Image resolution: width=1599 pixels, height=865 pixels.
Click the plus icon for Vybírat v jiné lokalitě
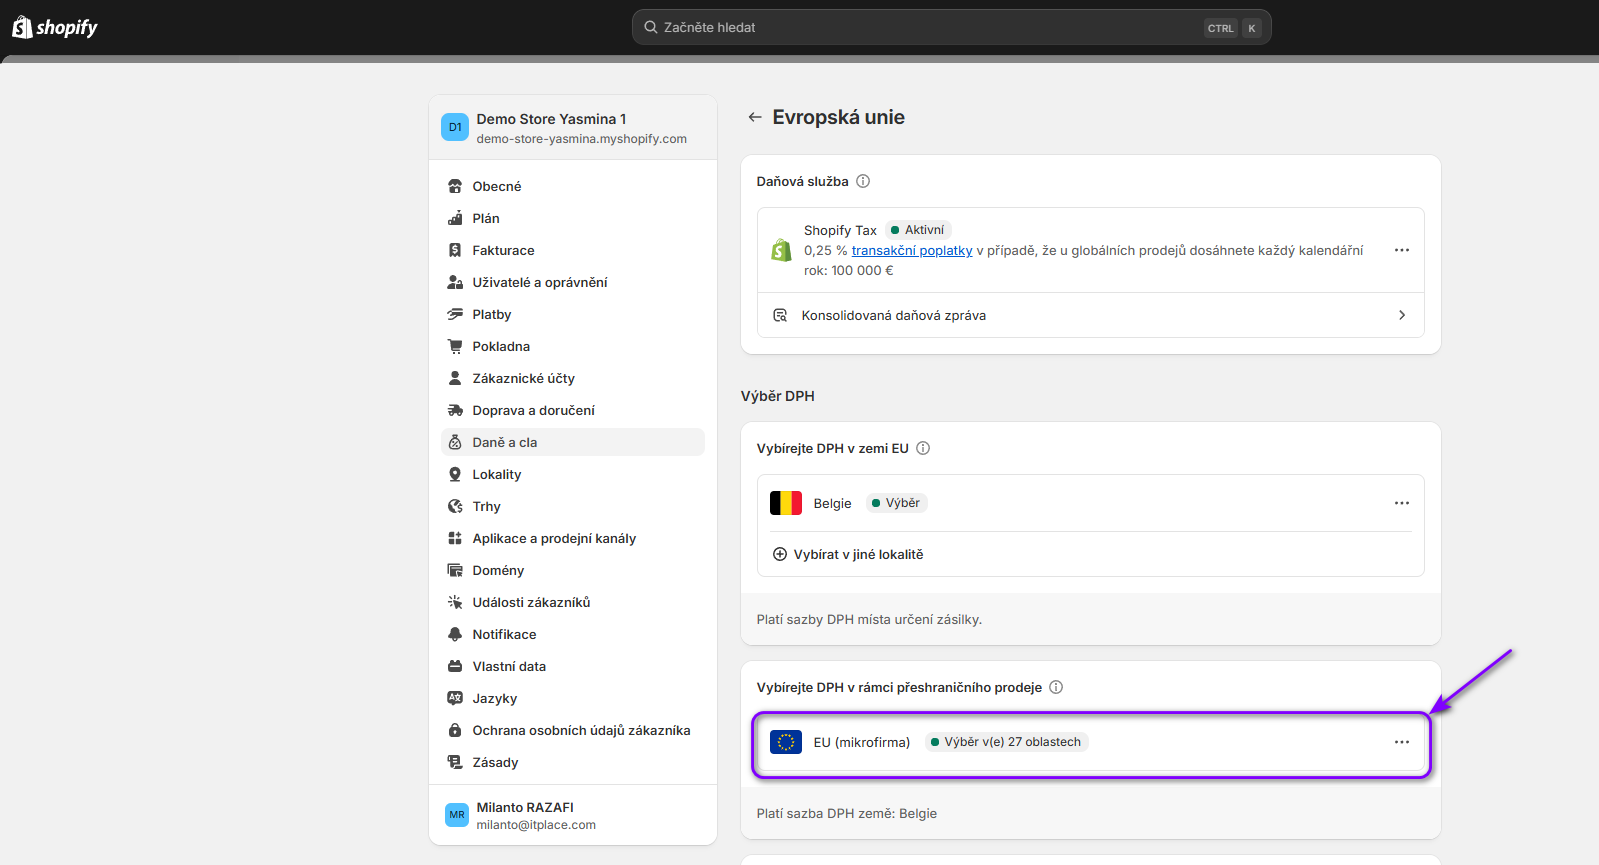pyautogui.click(x=780, y=554)
